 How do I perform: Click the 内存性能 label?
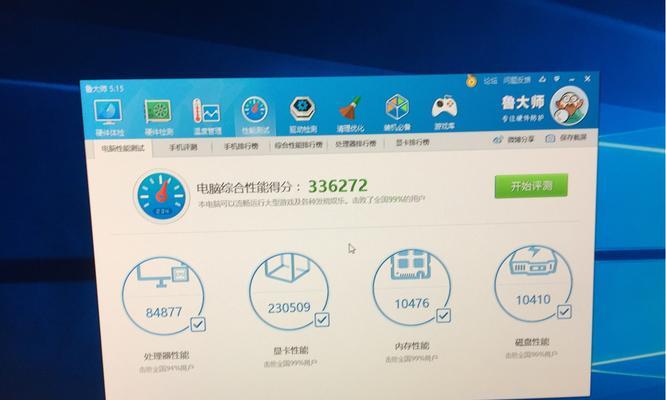[412, 346]
